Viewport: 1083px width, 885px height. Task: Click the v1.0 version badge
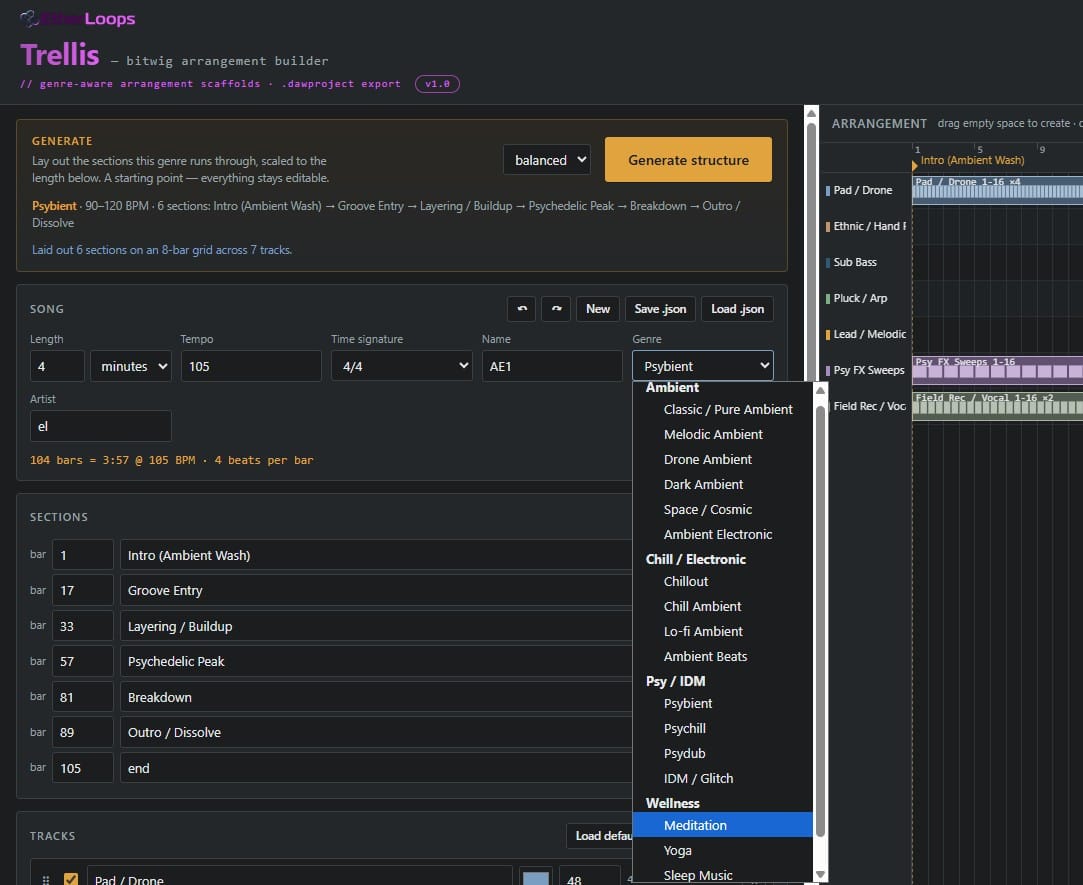click(437, 84)
